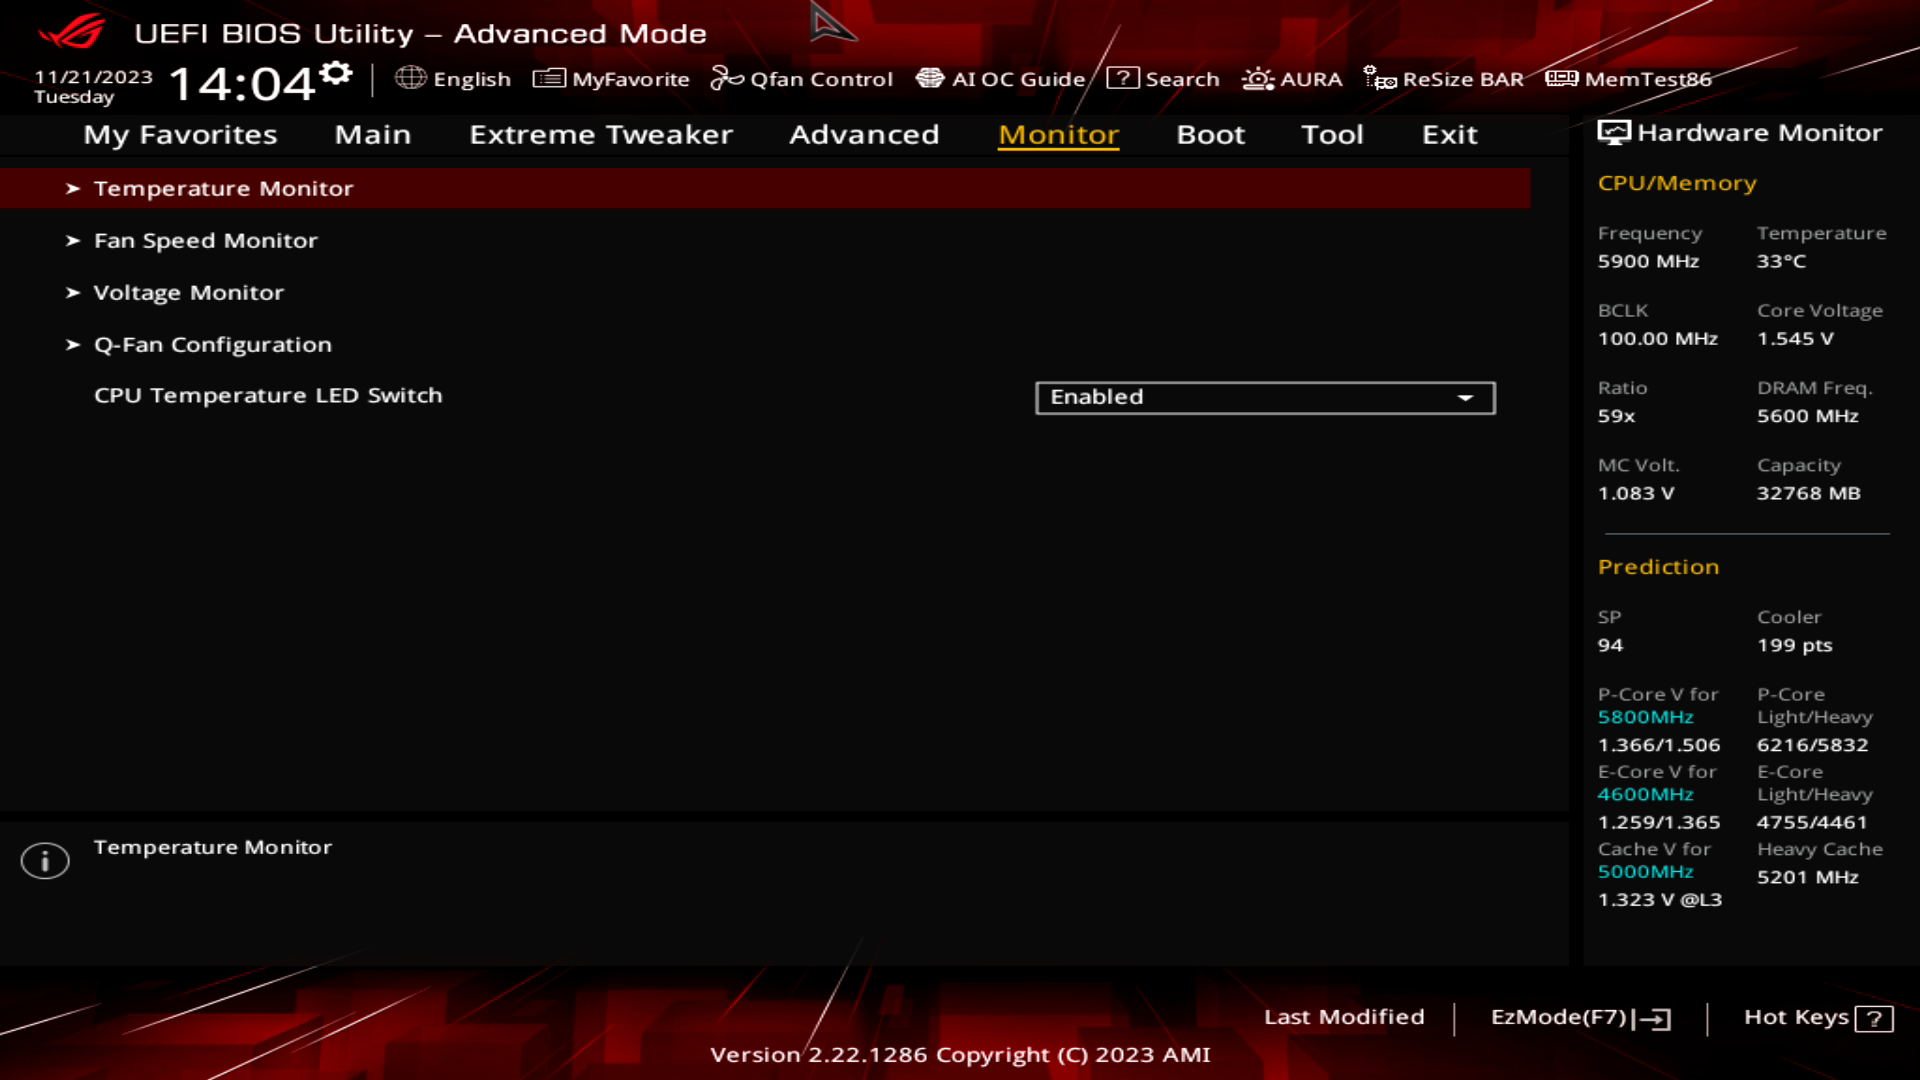Open the BIOS Search function
Screen dimensions: 1920x1080
click(1166, 79)
